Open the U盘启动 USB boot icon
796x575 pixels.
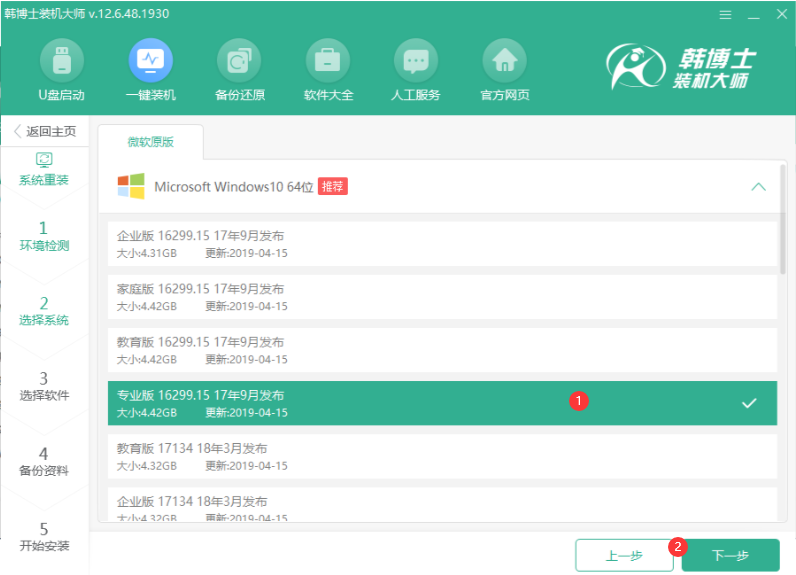click(61, 62)
